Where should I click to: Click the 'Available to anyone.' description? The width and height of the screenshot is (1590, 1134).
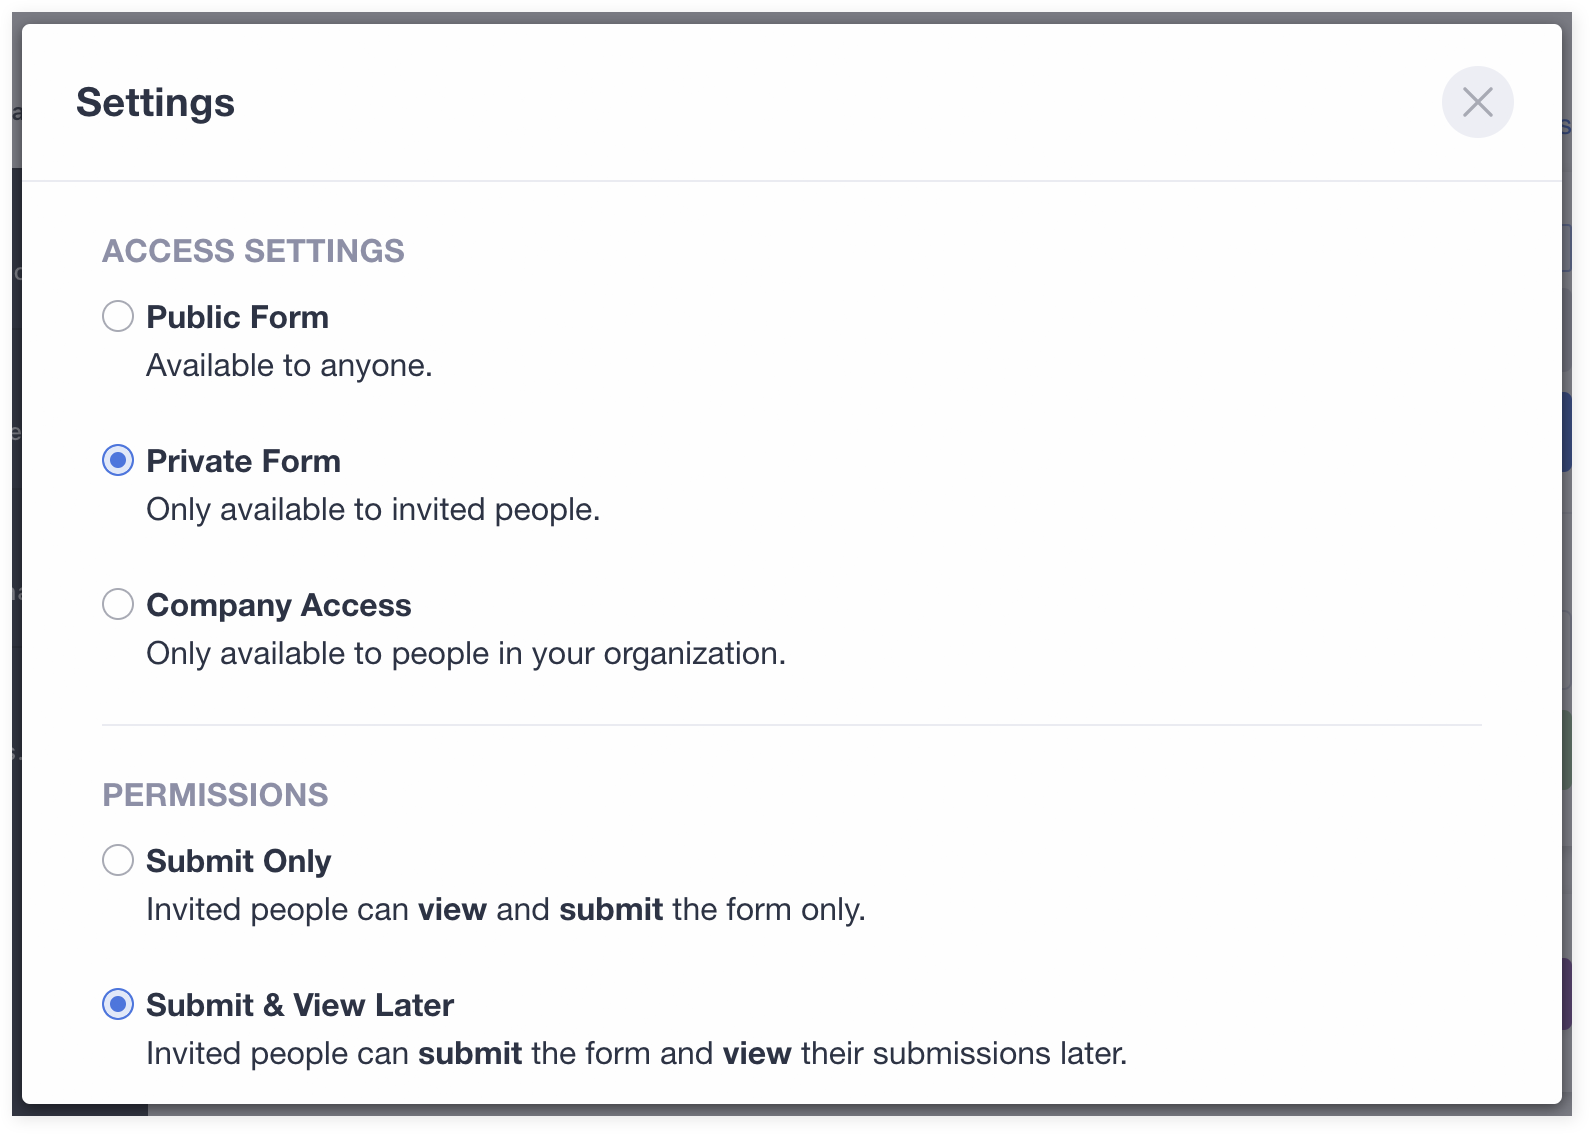tap(289, 366)
